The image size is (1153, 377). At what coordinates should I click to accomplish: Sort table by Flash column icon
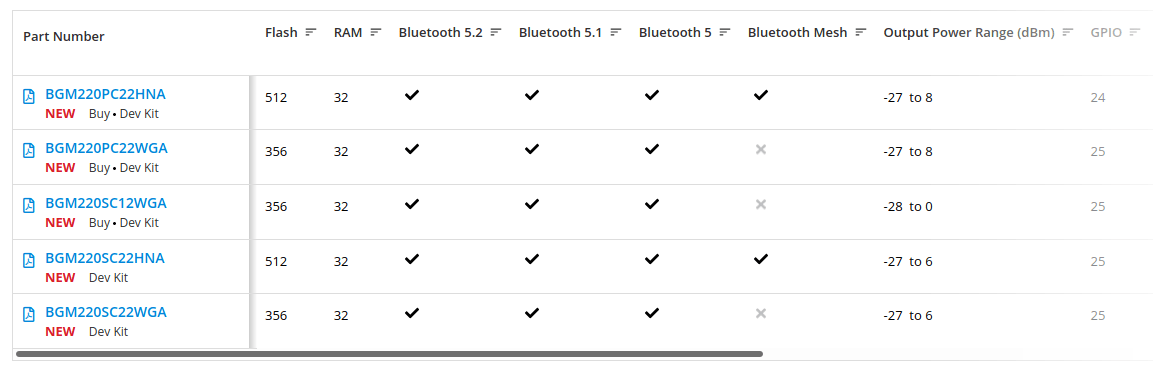(311, 32)
